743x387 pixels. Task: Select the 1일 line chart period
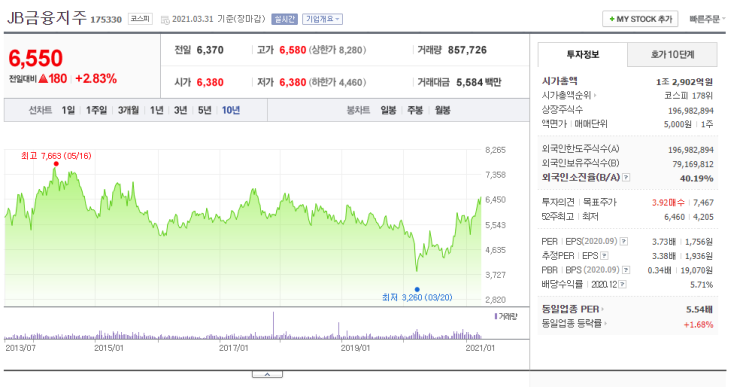68,110
